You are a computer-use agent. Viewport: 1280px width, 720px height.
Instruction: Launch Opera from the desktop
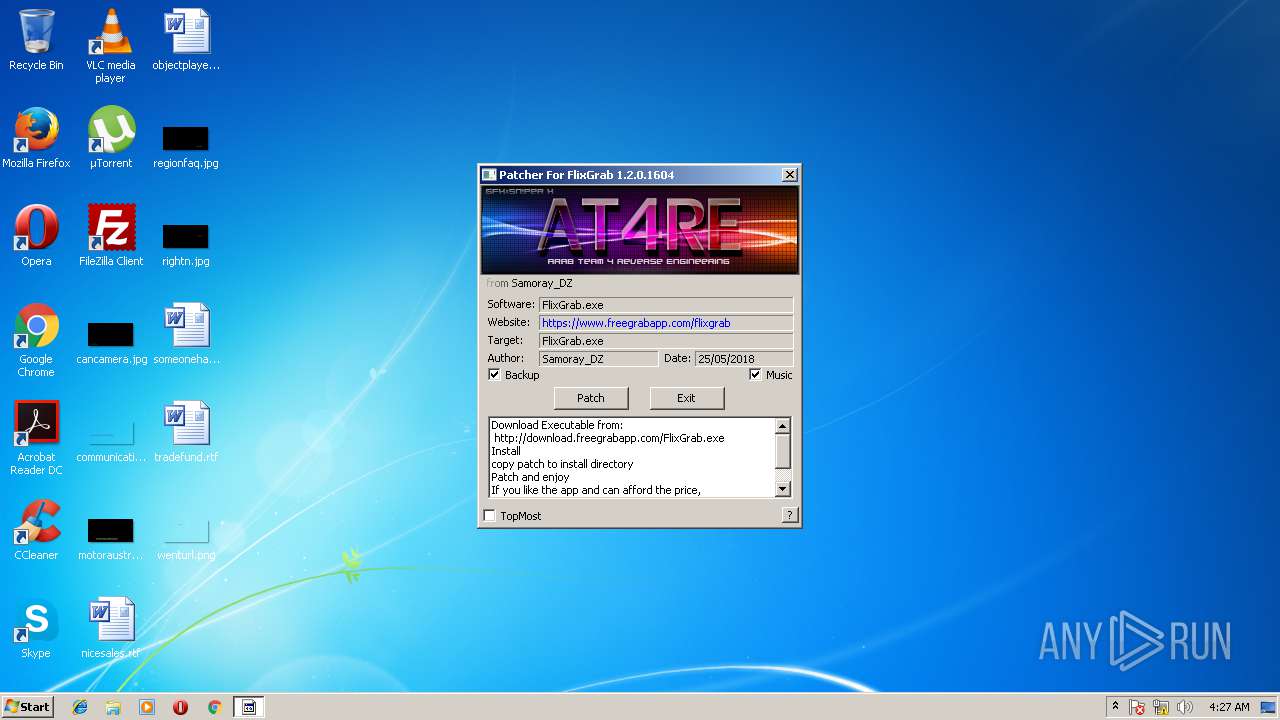pyautogui.click(x=36, y=236)
